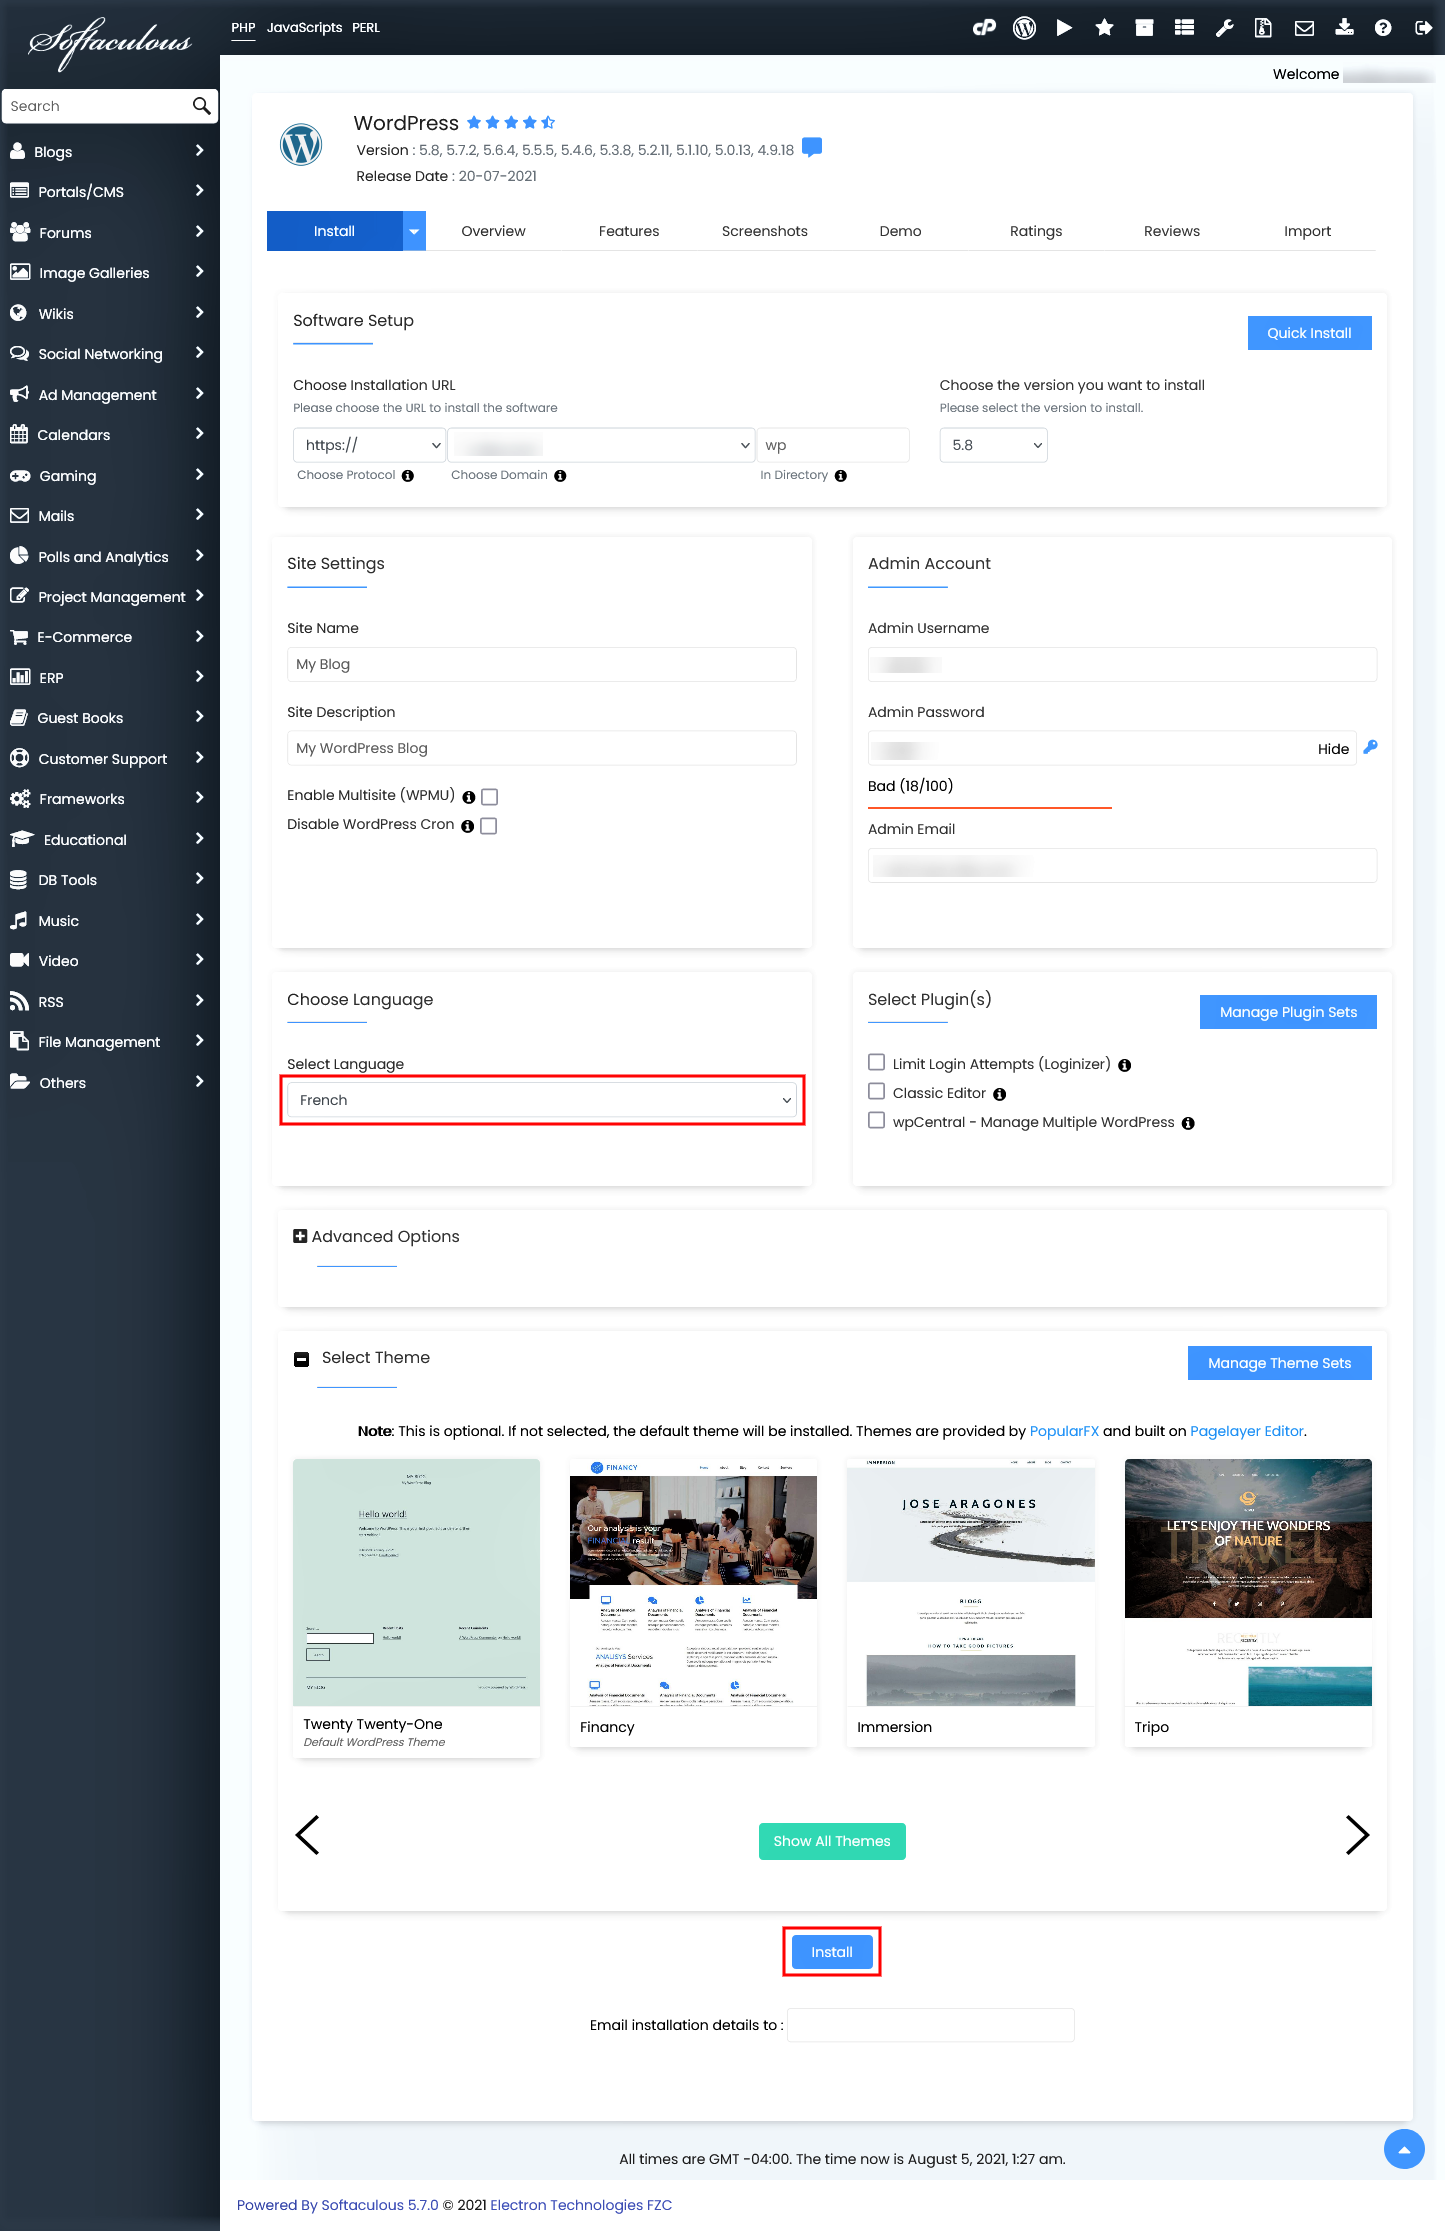The width and height of the screenshot is (1445, 2231).
Task: Select the Immersion theme thumbnail
Action: (x=970, y=1583)
